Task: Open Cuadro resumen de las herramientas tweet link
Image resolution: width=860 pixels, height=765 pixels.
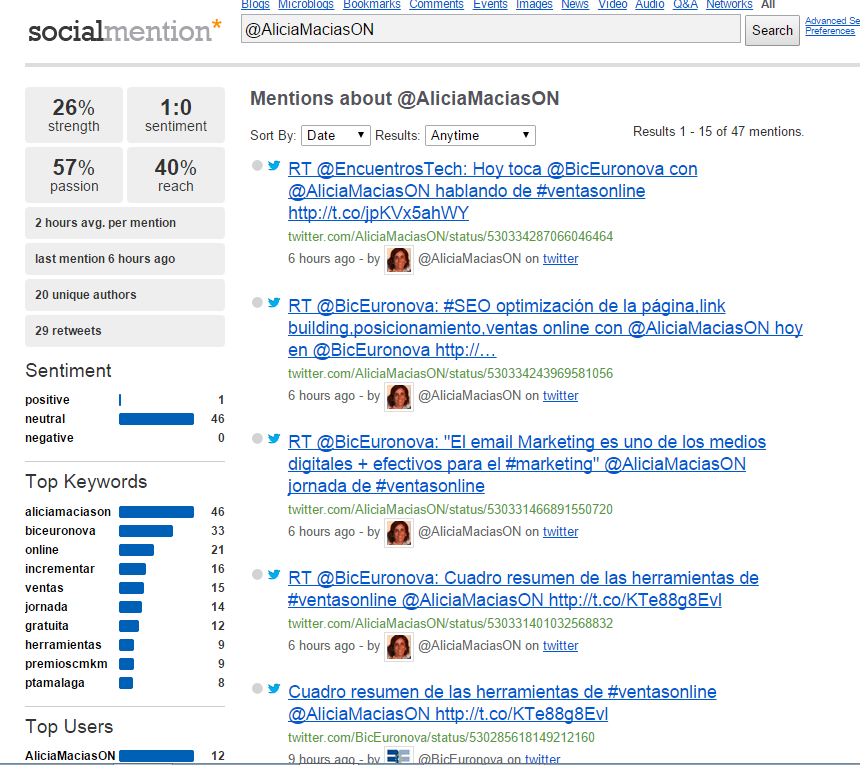Action: (502, 703)
